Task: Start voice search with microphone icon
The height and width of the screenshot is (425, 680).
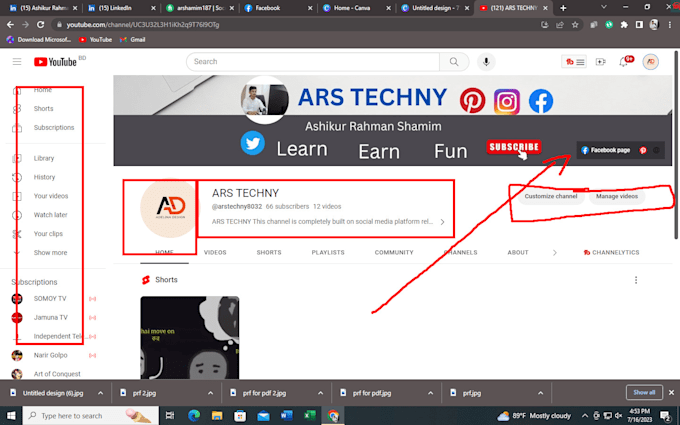Action: (x=486, y=62)
